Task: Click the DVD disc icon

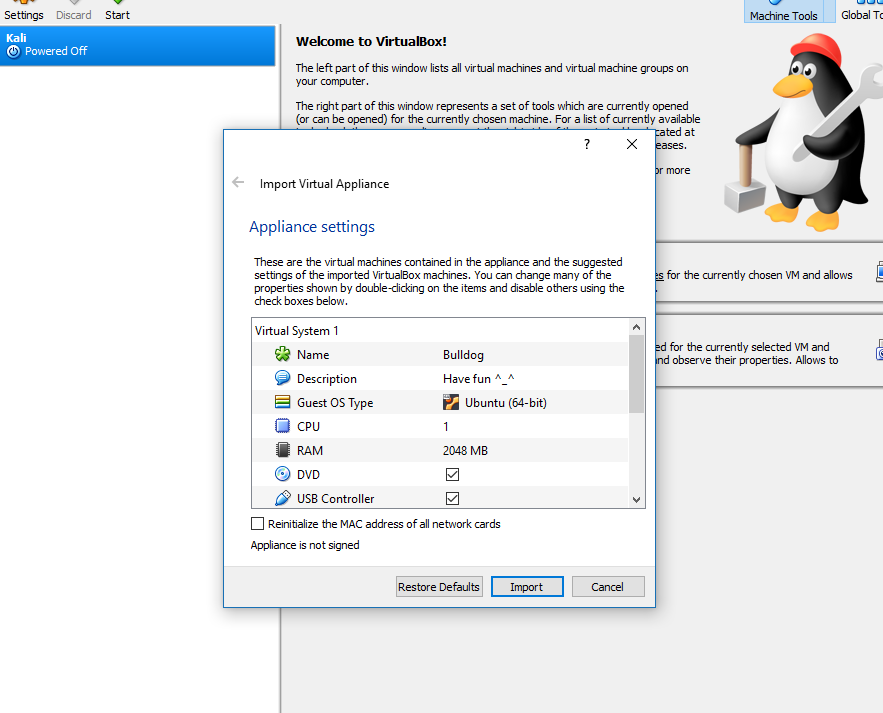Action: pos(282,474)
